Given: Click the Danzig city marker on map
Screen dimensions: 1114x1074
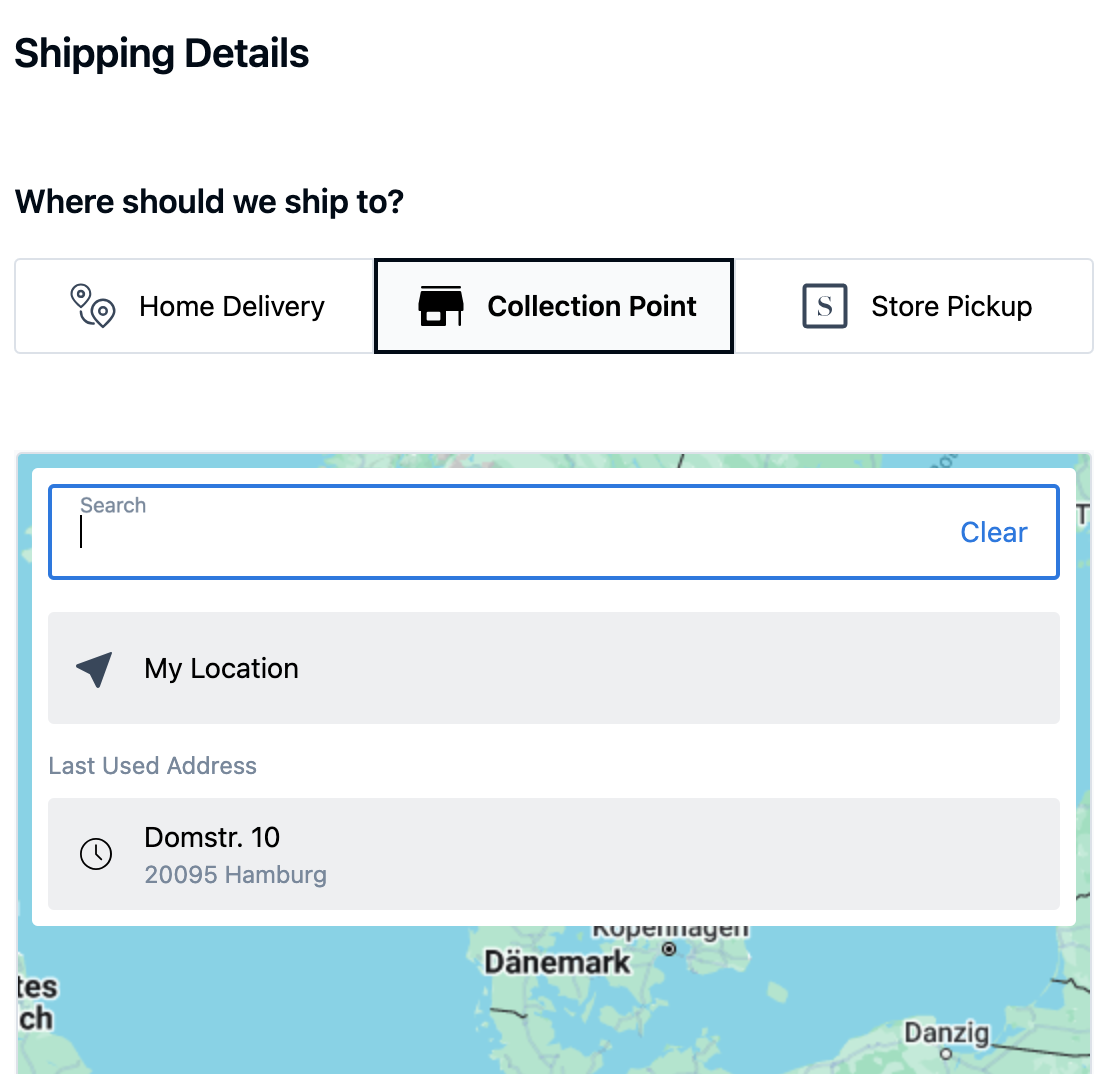Looking at the screenshot, I should tap(946, 1053).
